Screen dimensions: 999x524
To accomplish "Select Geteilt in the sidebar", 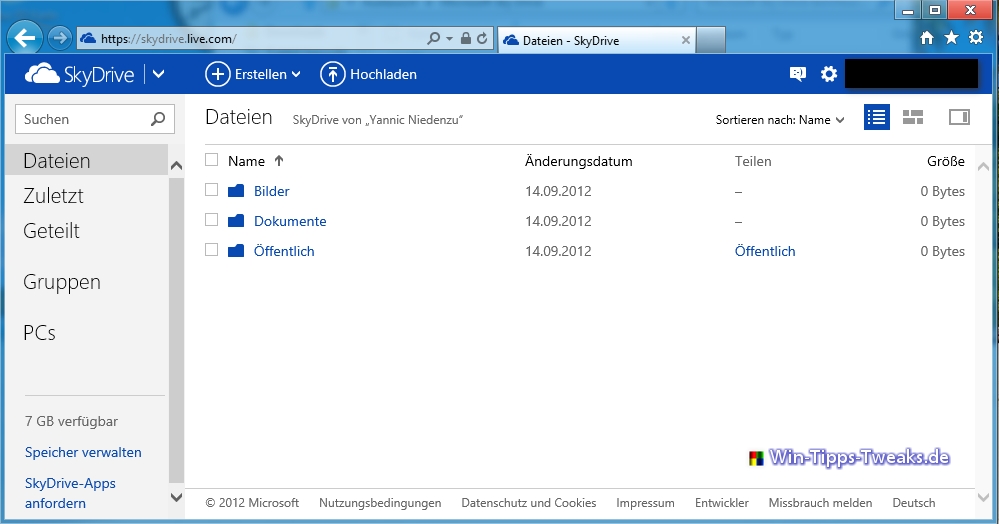I will coord(52,231).
